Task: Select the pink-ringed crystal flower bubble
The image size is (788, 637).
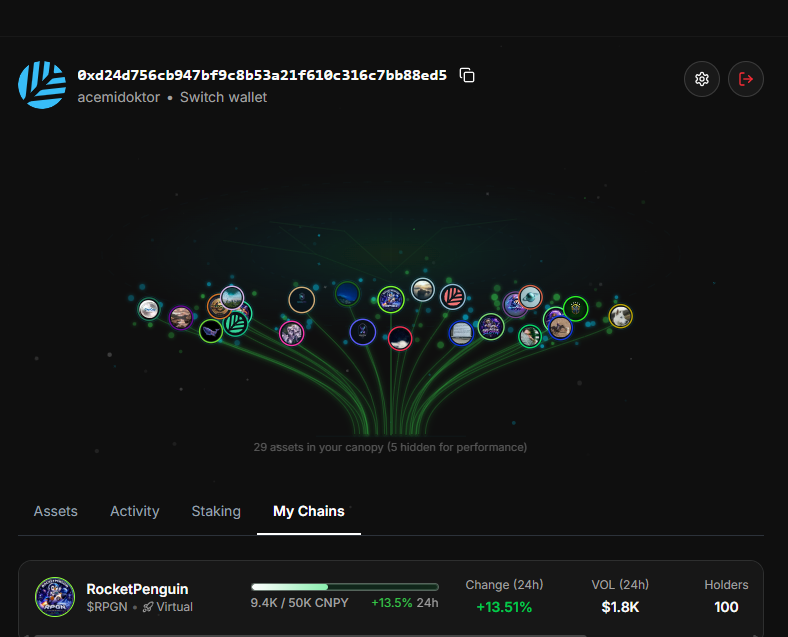Action: click(291, 333)
